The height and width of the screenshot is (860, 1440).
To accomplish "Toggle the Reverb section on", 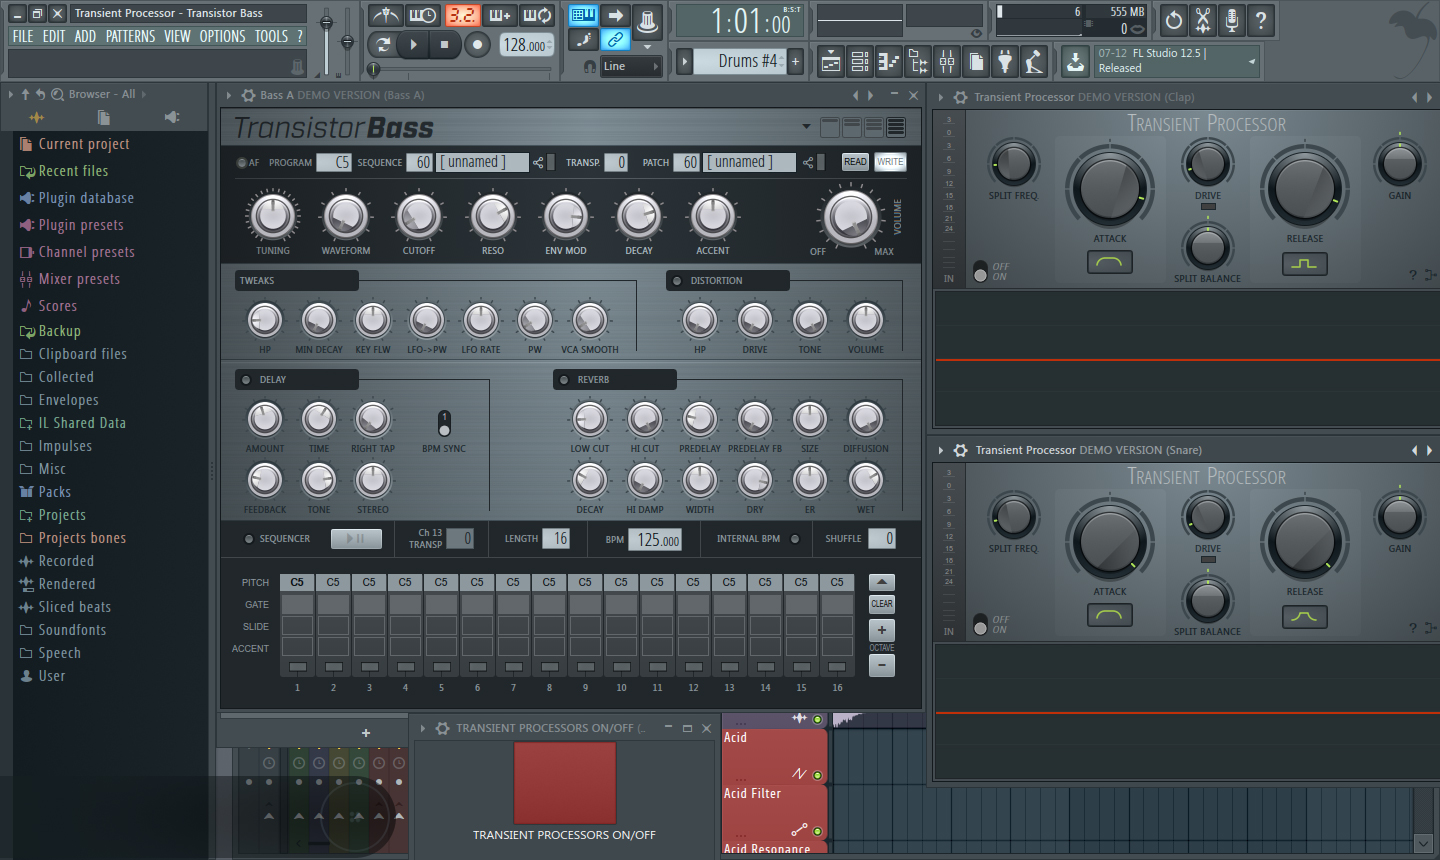I will pyautogui.click(x=564, y=380).
